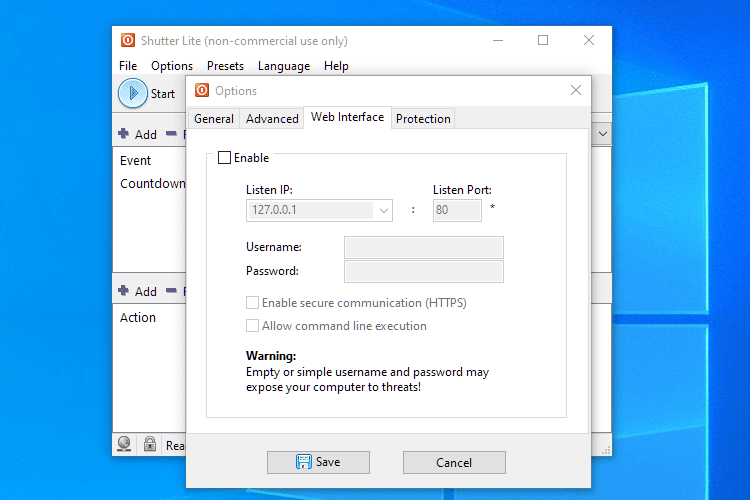Click the minus remove icon in Events toolbar
Image resolution: width=750 pixels, height=500 pixels.
coord(171,133)
